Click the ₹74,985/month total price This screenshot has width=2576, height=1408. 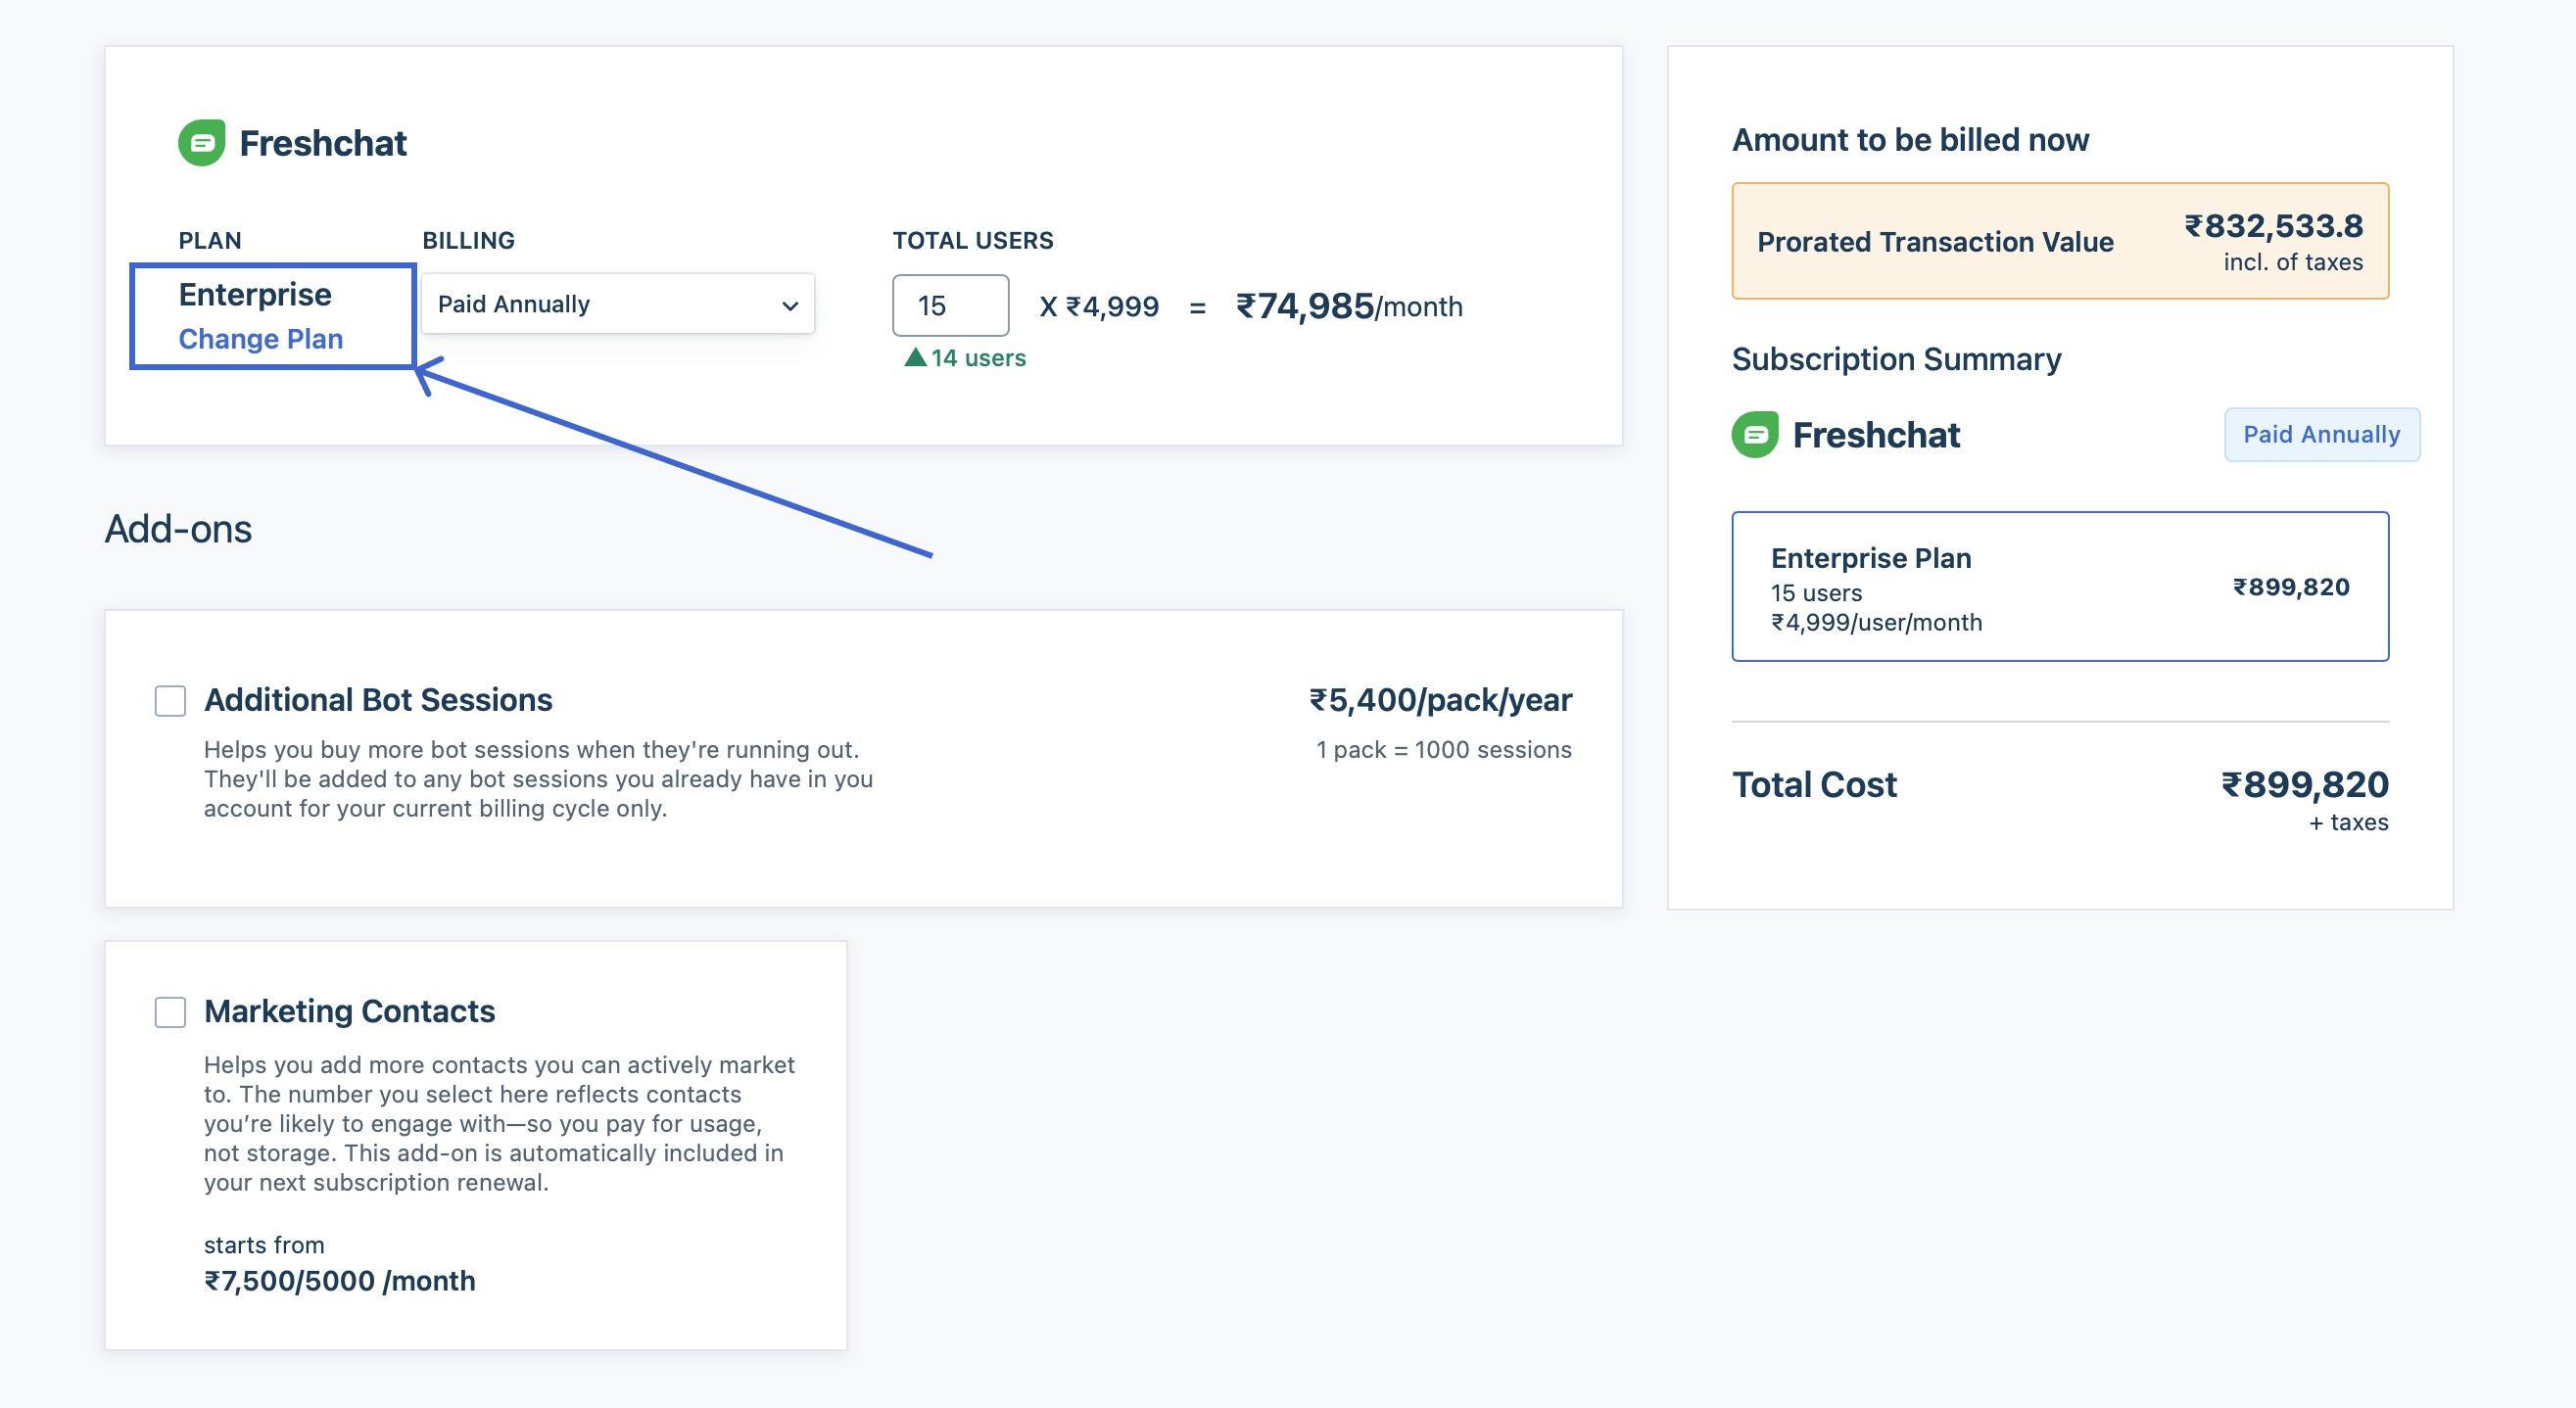coord(1349,306)
